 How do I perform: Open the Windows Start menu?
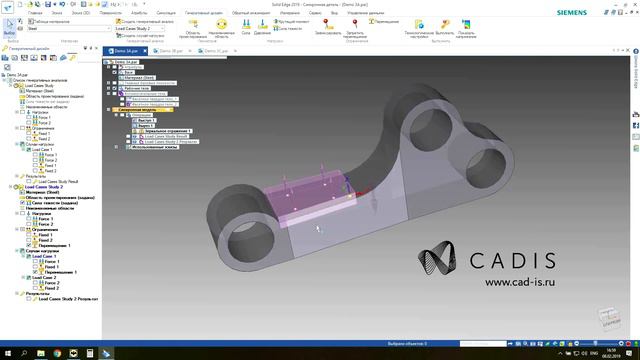[x=8, y=353]
